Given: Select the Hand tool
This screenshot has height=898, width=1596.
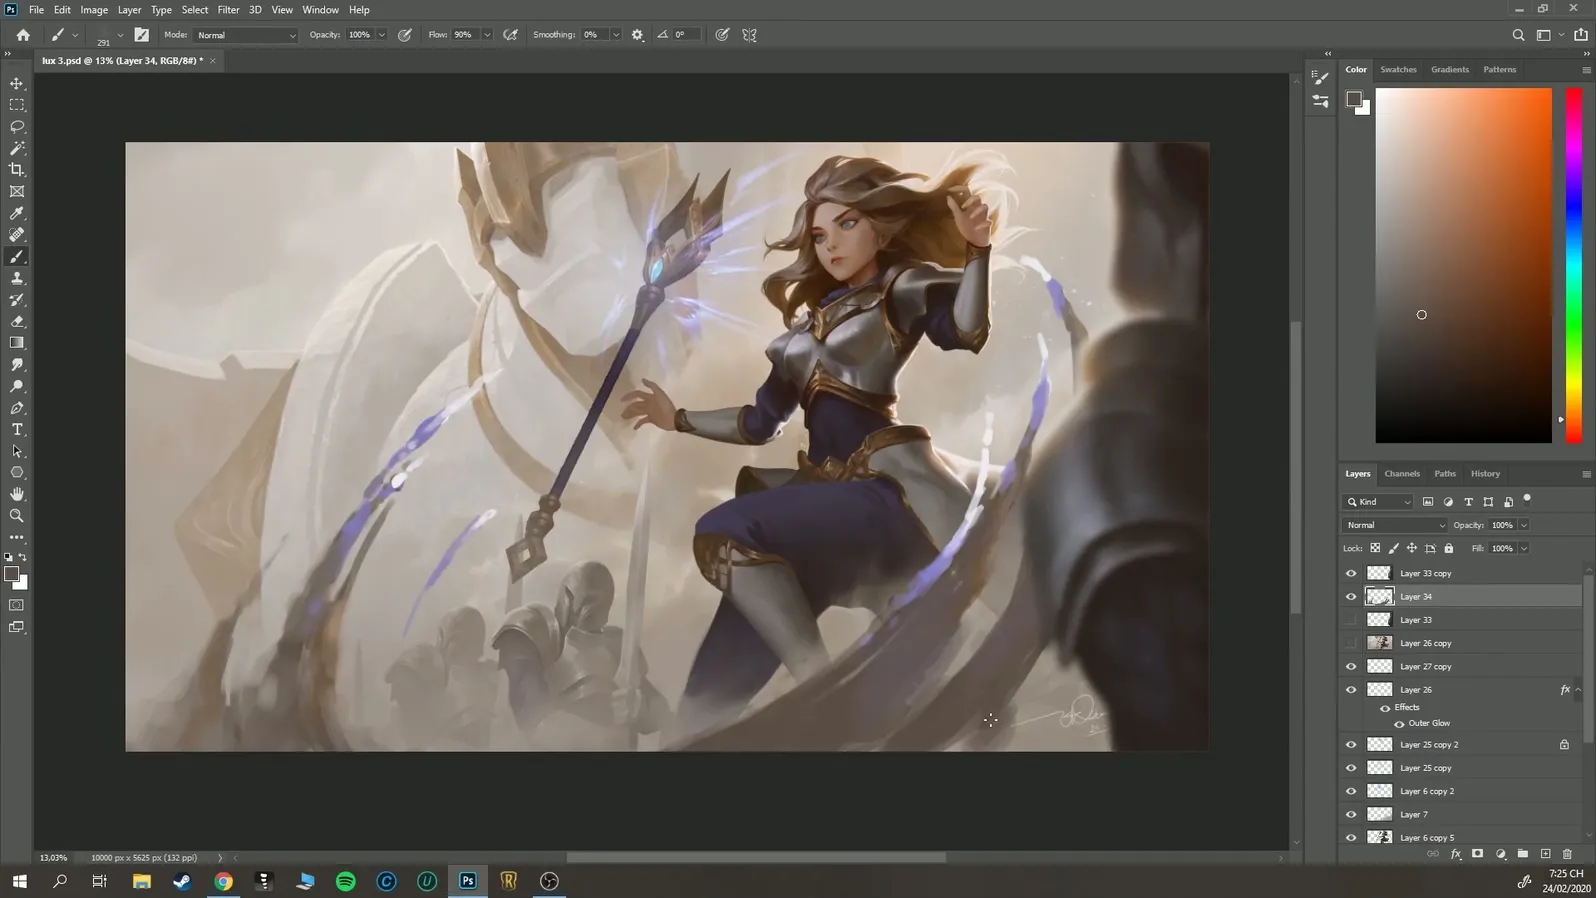Looking at the screenshot, I should point(17,494).
